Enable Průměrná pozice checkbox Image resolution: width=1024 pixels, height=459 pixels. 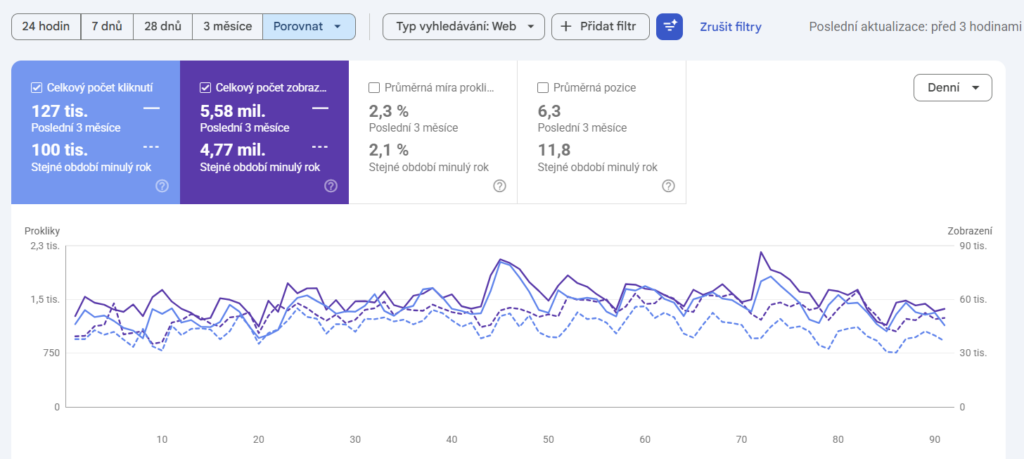(x=542, y=87)
